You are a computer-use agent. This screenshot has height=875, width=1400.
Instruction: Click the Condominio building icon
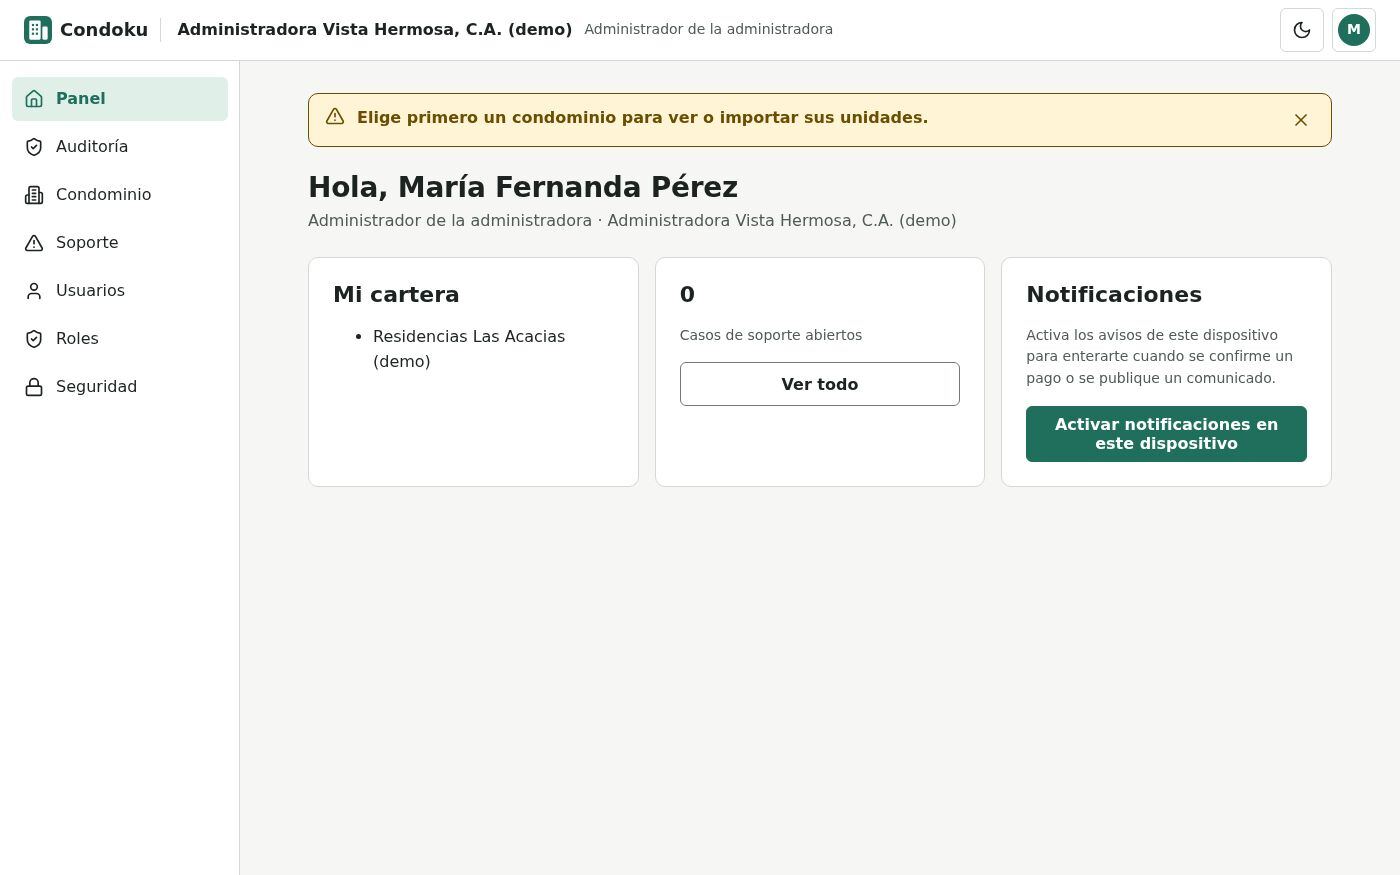pyautogui.click(x=34, y=195)
